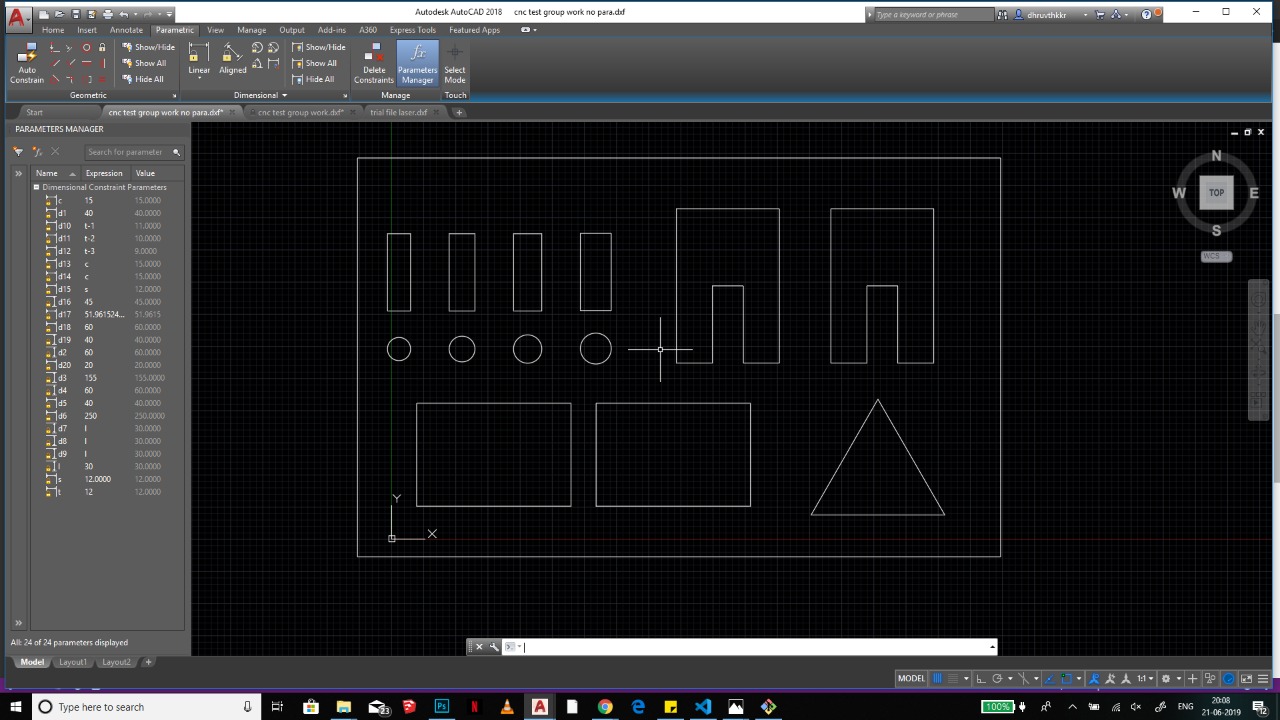Expand the Parameters Manager filter tree chevron
Screen dimensions: 1280x720
click(17, 173)
